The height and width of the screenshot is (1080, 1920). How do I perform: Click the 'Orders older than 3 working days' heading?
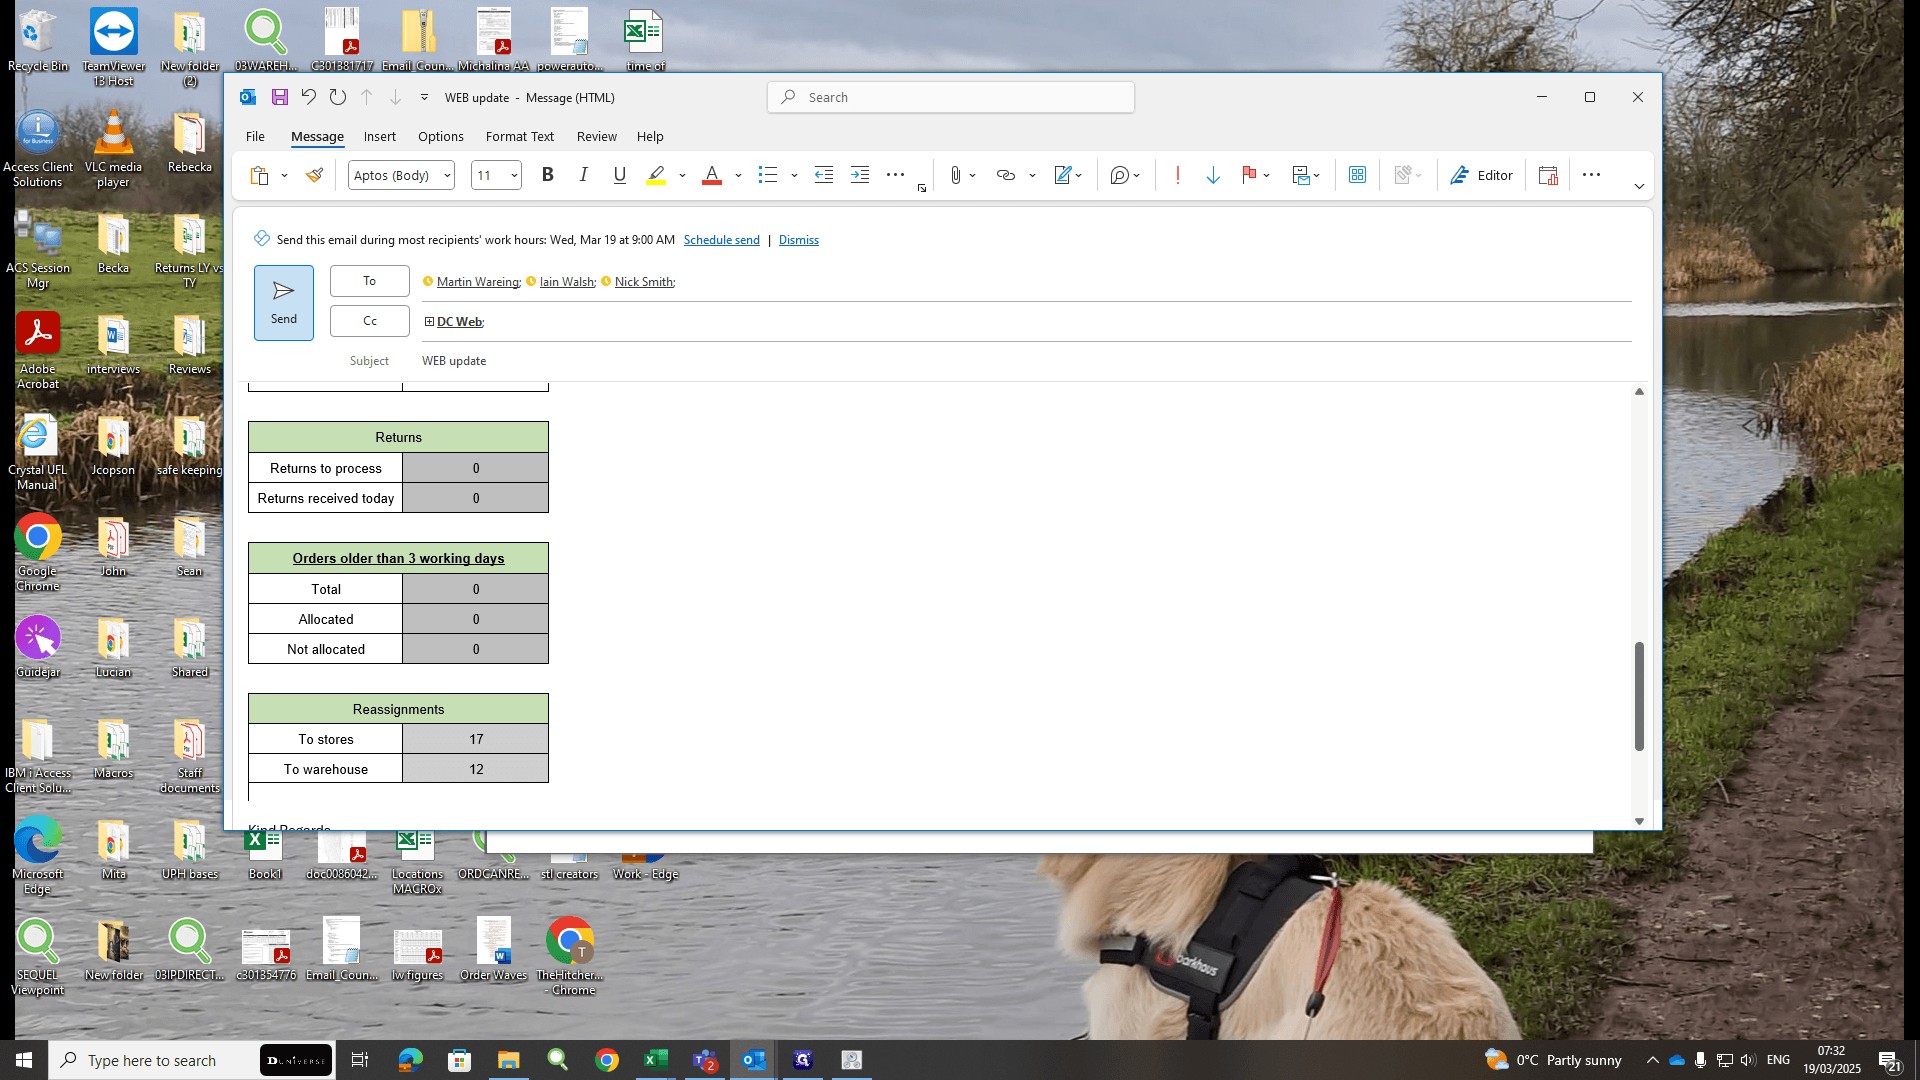(398, 558)
